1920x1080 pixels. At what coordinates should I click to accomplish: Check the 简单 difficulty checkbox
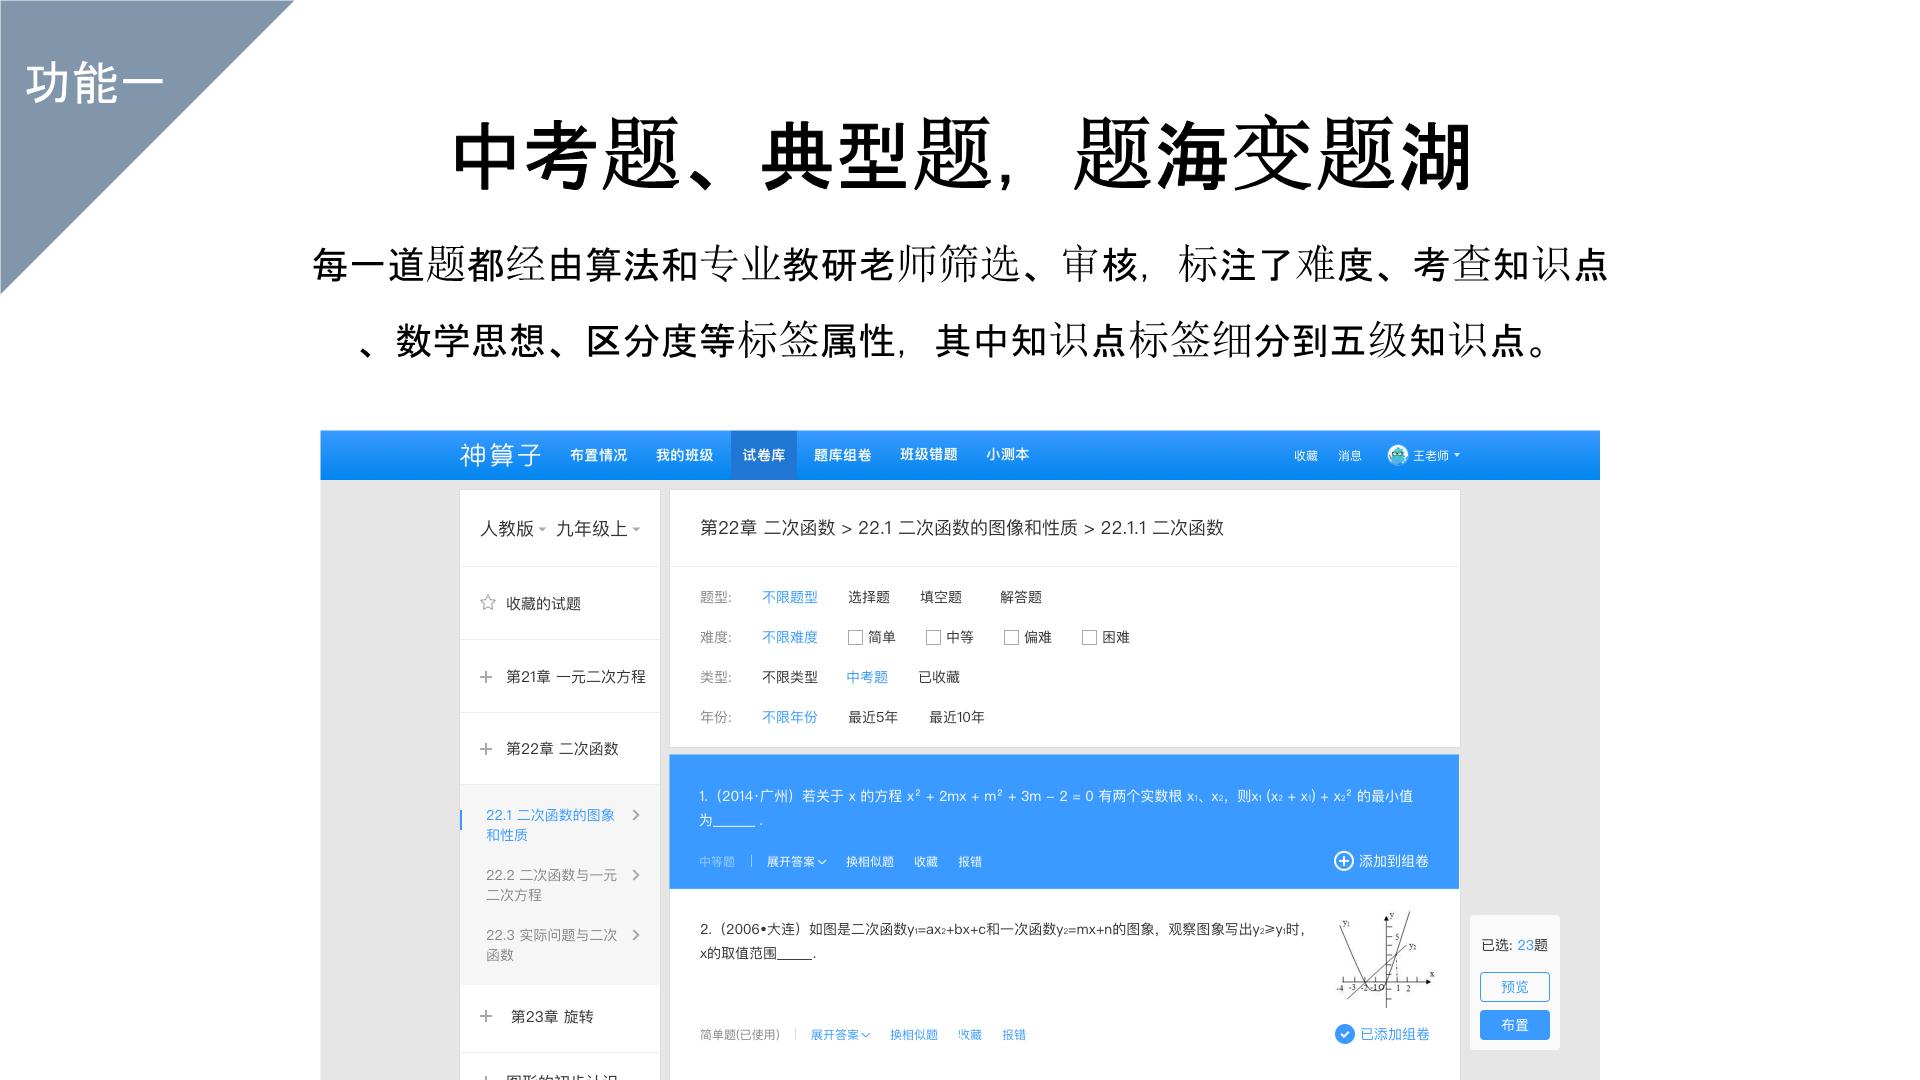tap(855, 637)
